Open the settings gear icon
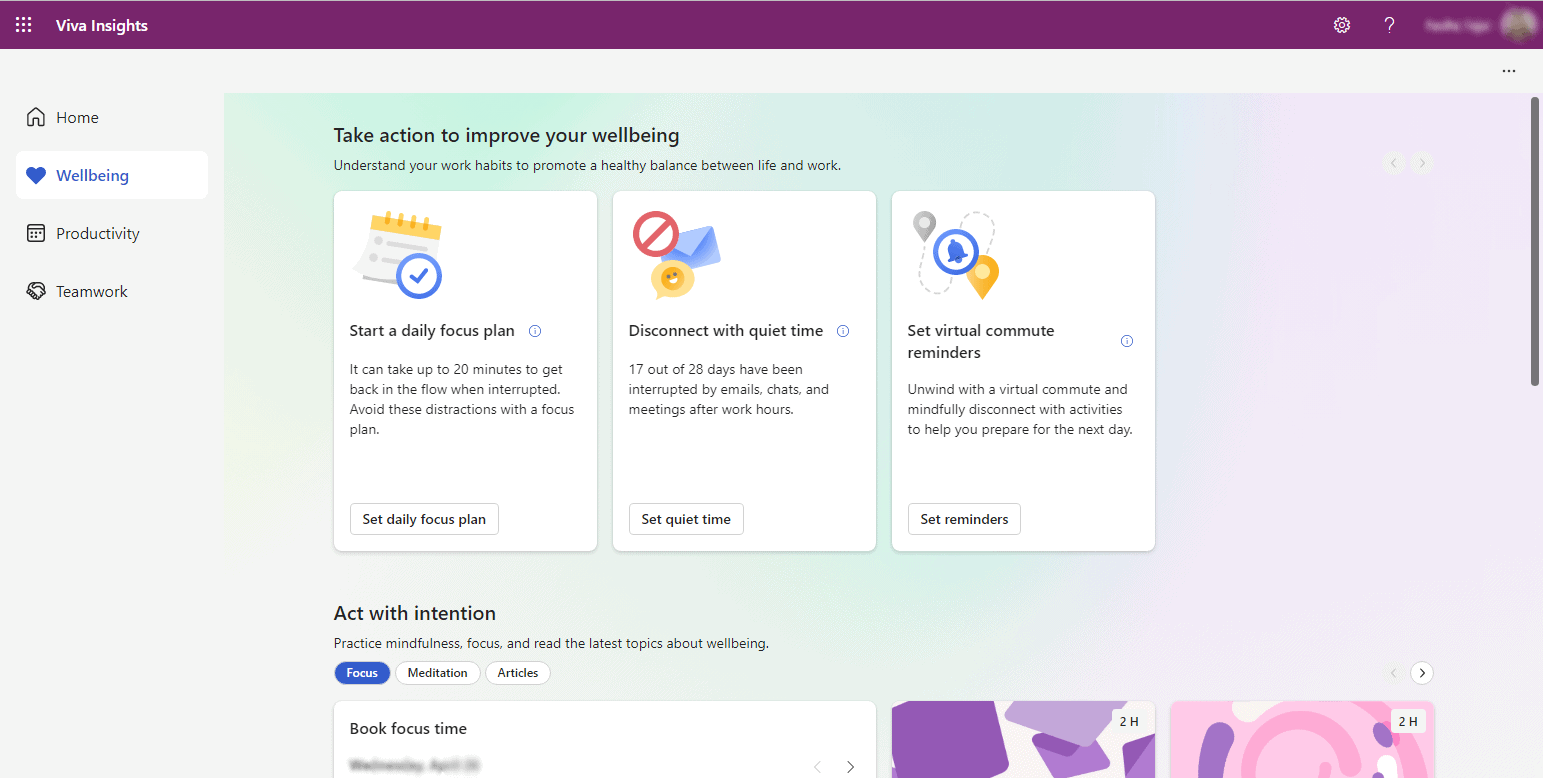The image size is (1543, 778). (x=1342, y=25)
